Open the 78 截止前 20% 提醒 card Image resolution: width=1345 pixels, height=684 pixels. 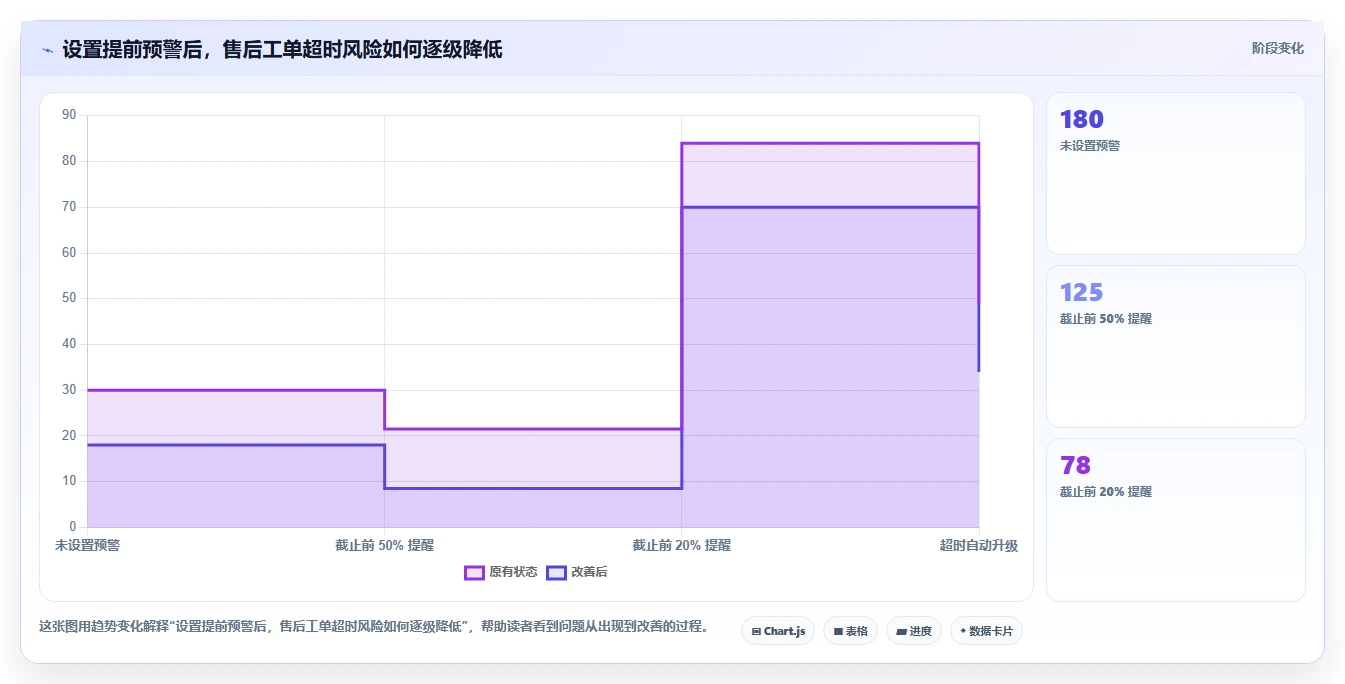1175,519
